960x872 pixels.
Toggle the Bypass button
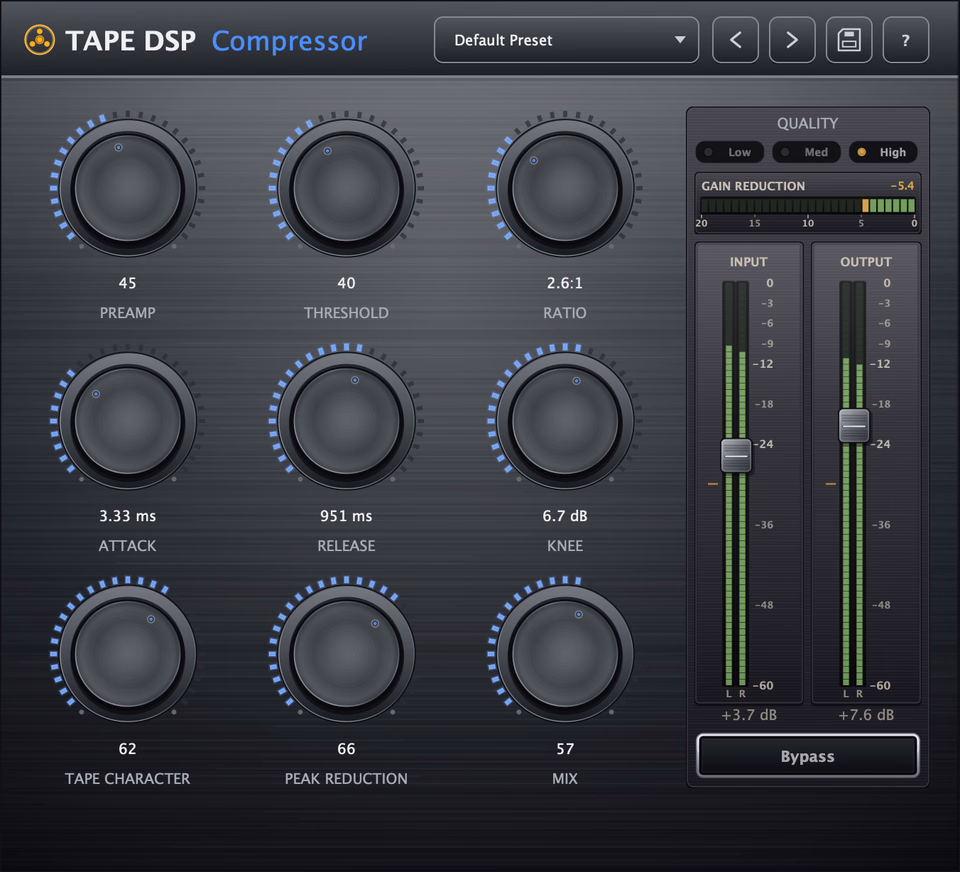(x=808, y=756)
